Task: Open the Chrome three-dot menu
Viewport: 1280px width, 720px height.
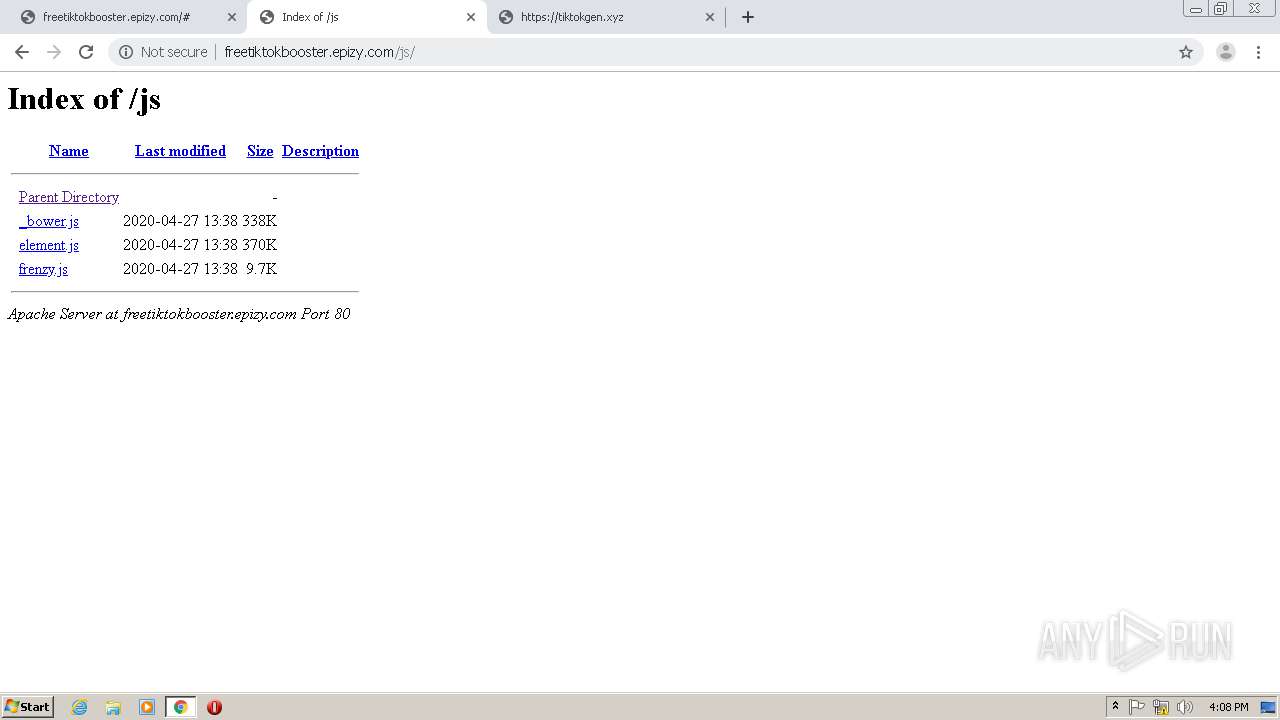Action: point(1258,52)
